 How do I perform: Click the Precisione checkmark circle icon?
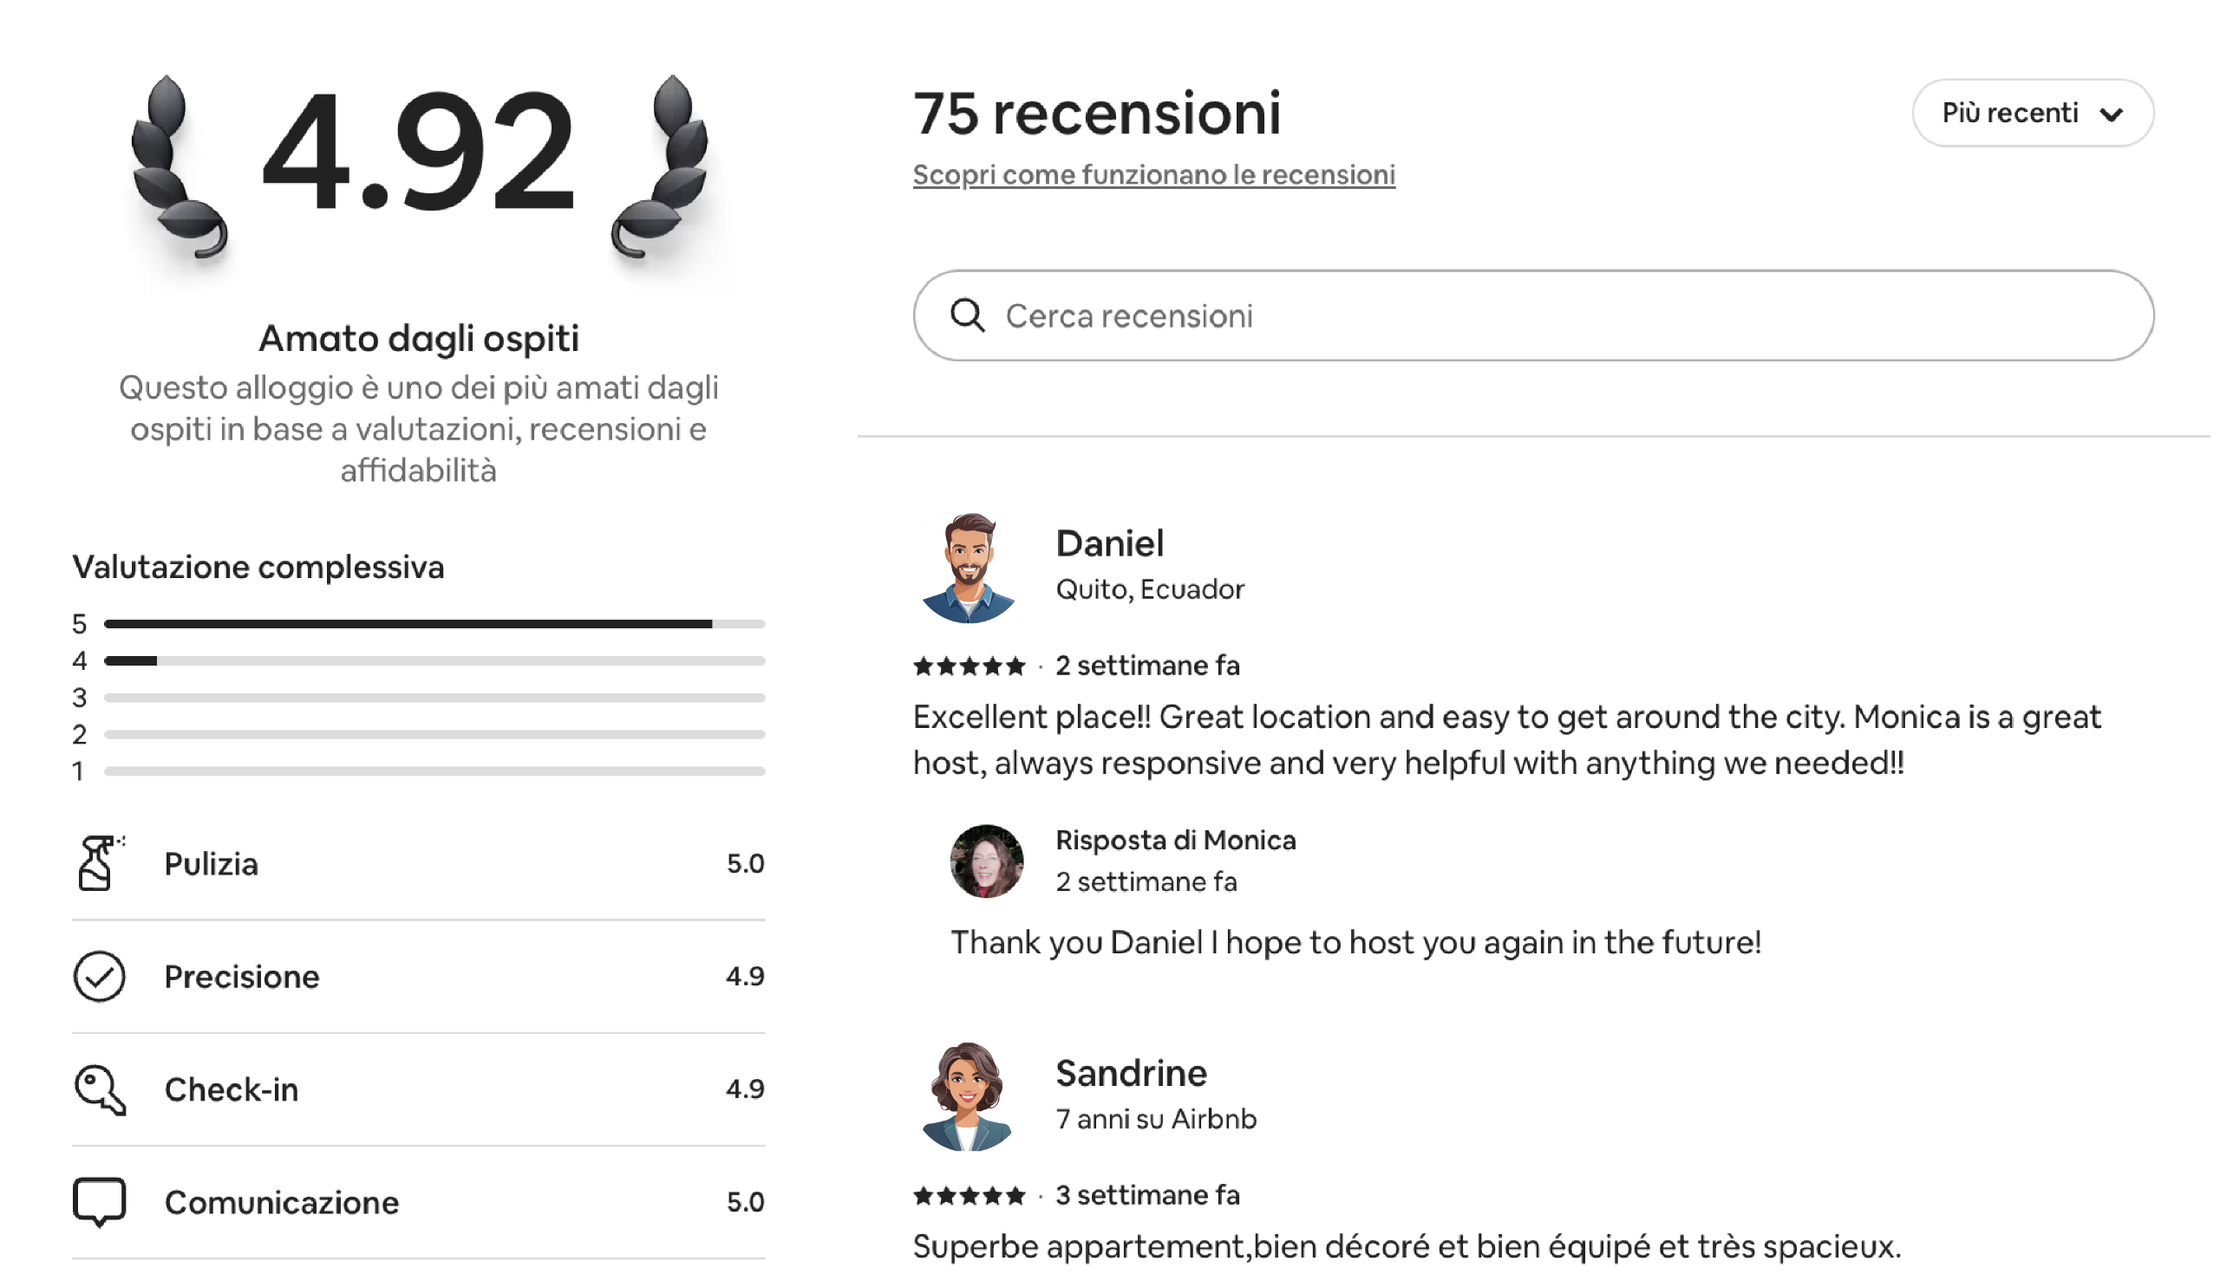99,976
